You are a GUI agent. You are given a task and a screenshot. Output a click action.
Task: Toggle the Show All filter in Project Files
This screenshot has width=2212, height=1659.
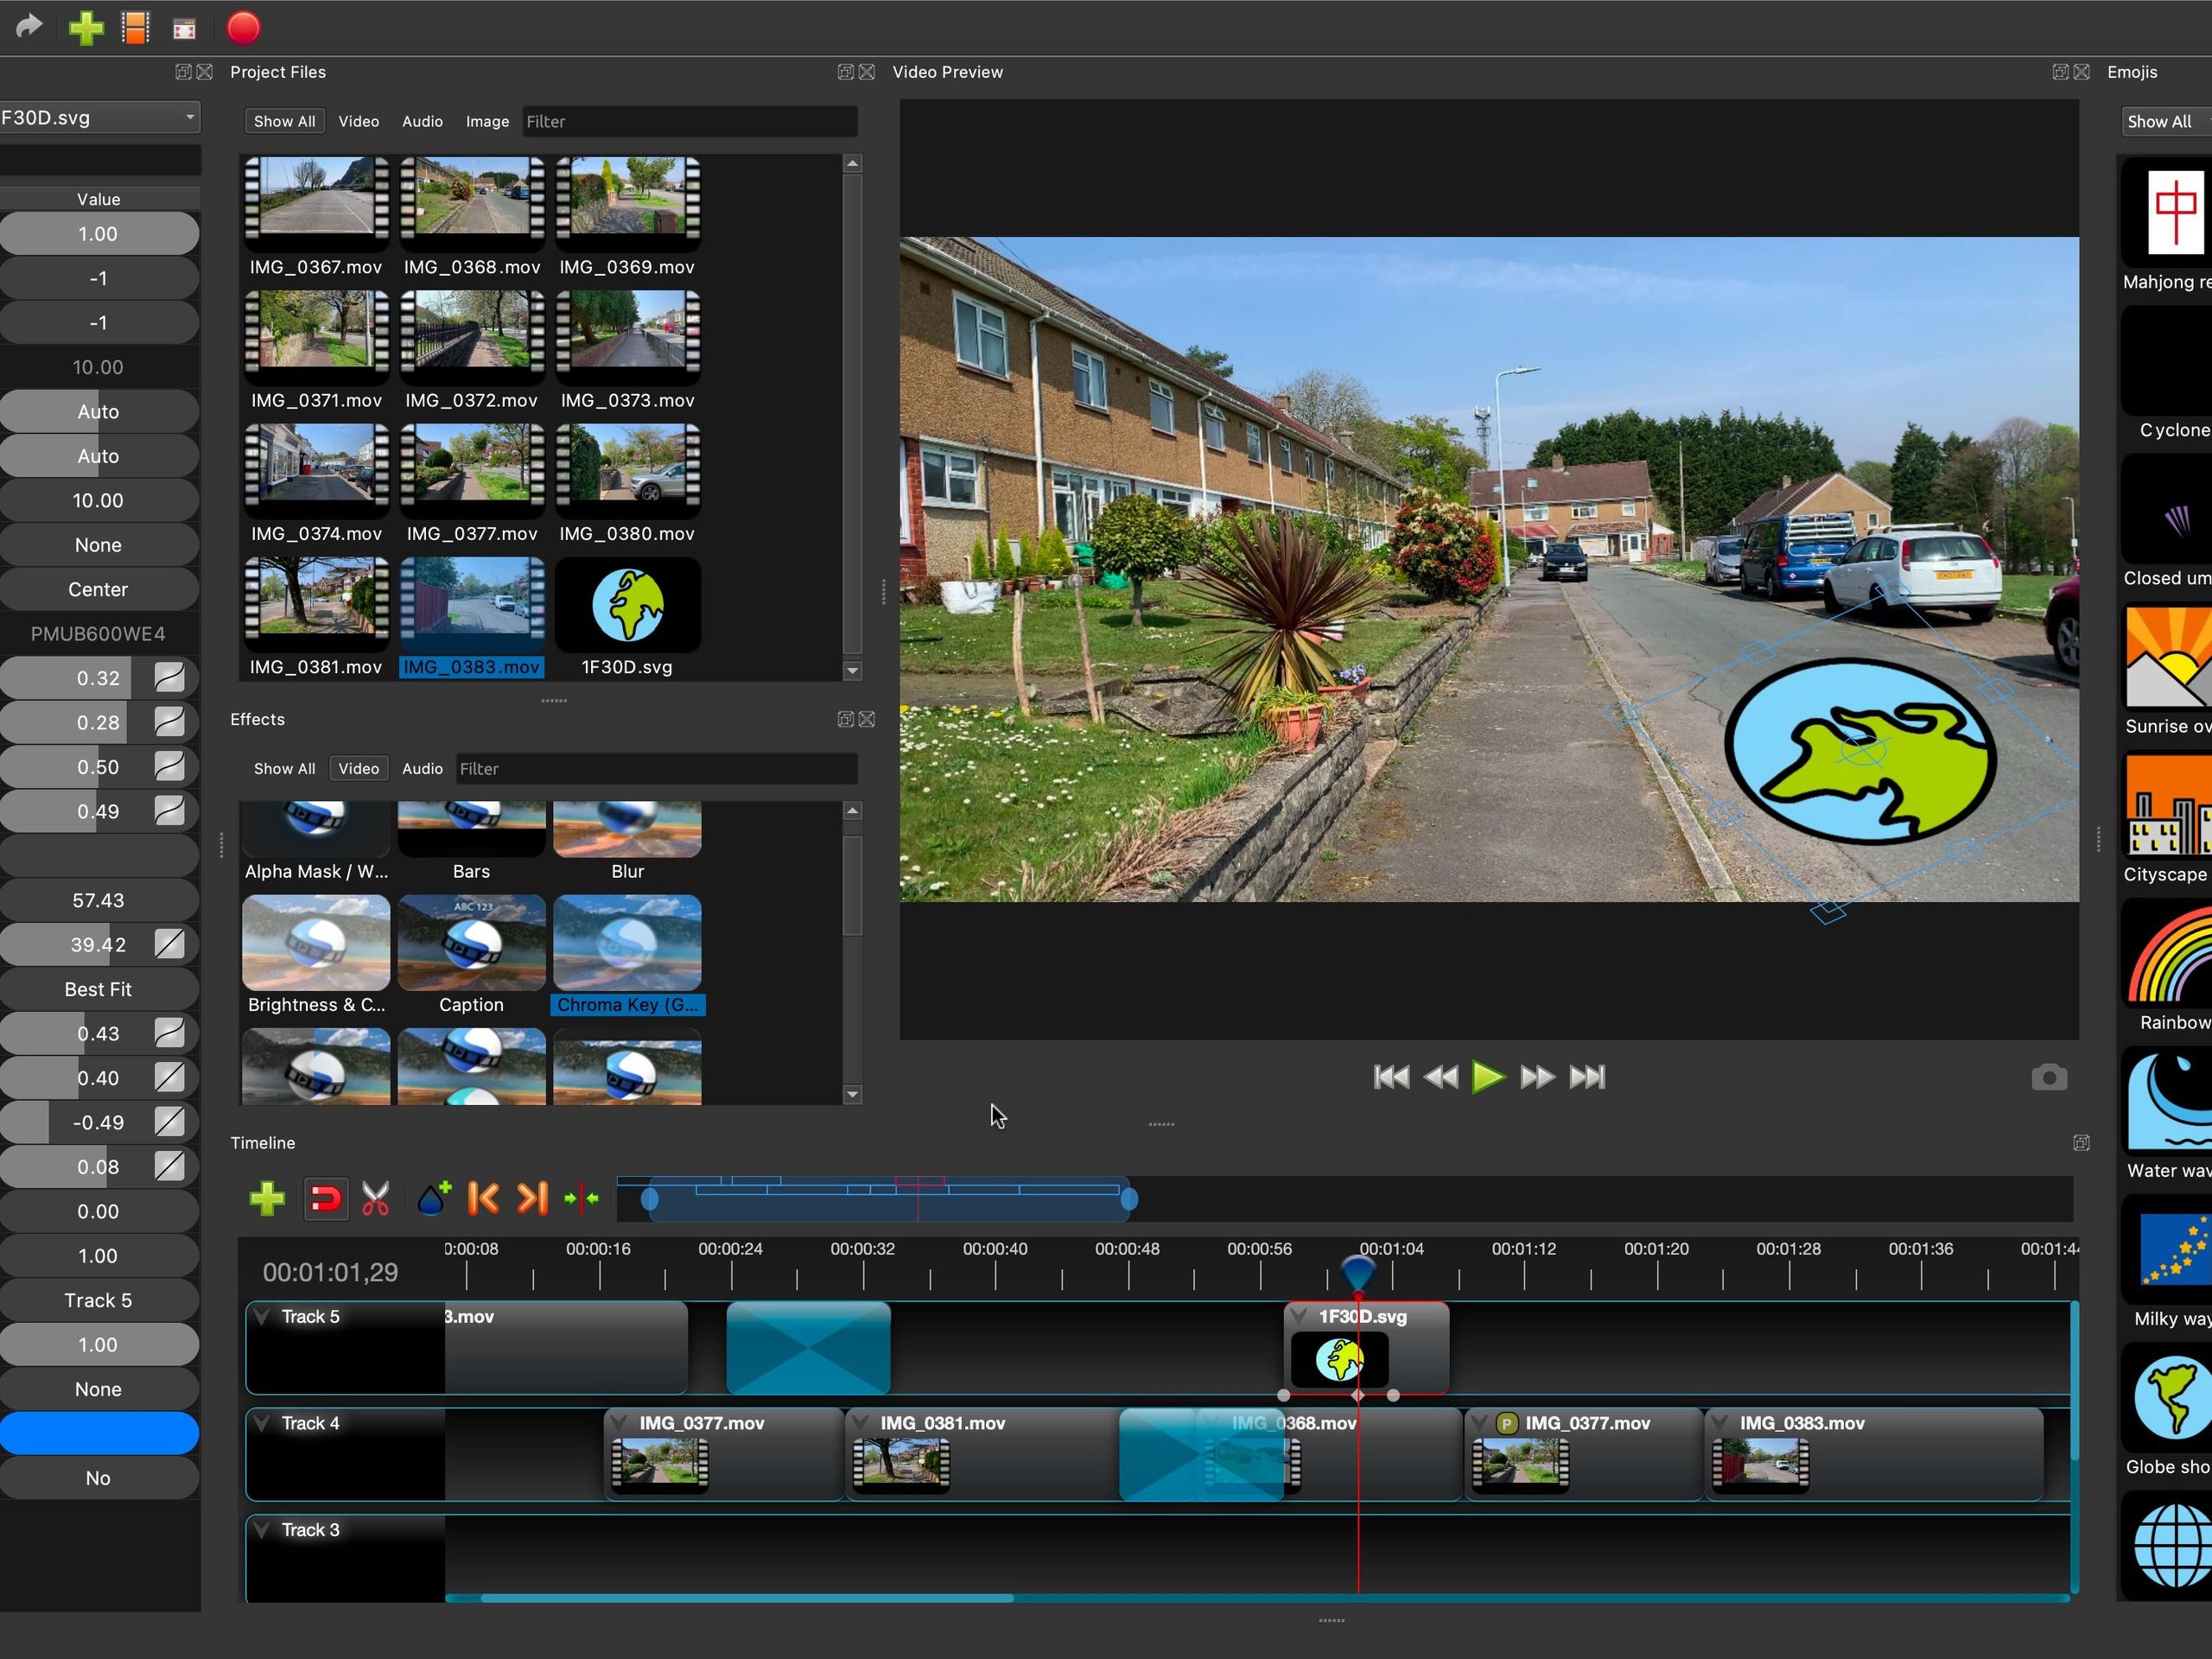(284, 121)
